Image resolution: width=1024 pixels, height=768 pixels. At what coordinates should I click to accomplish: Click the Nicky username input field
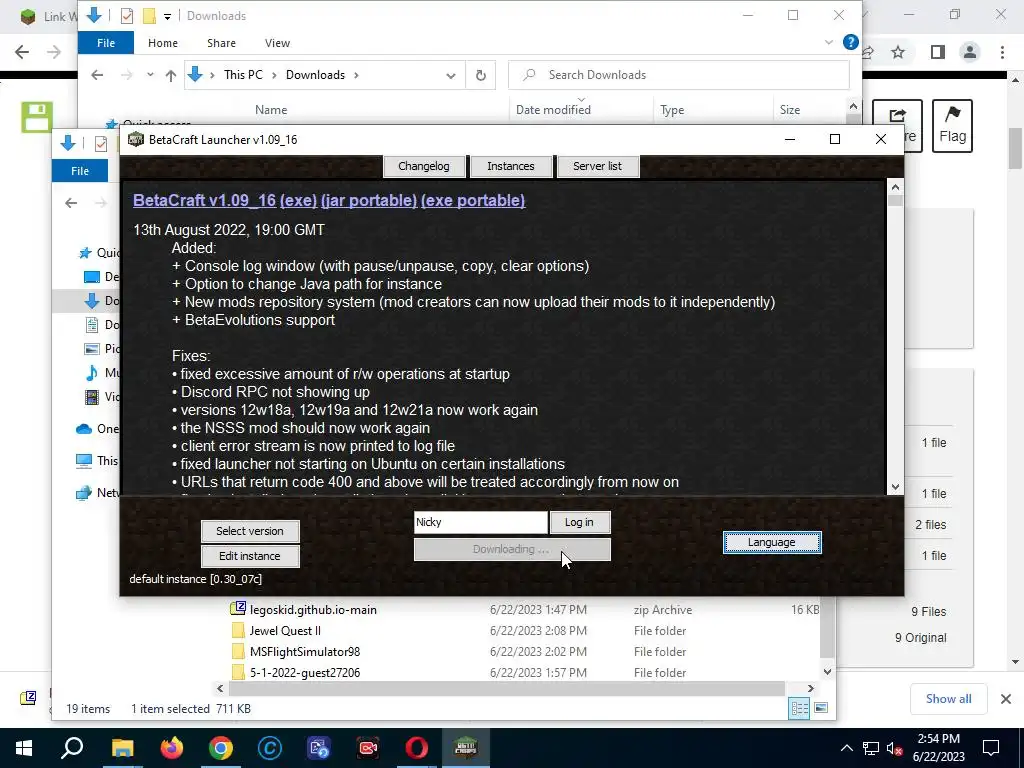click(x=481, y=522)
